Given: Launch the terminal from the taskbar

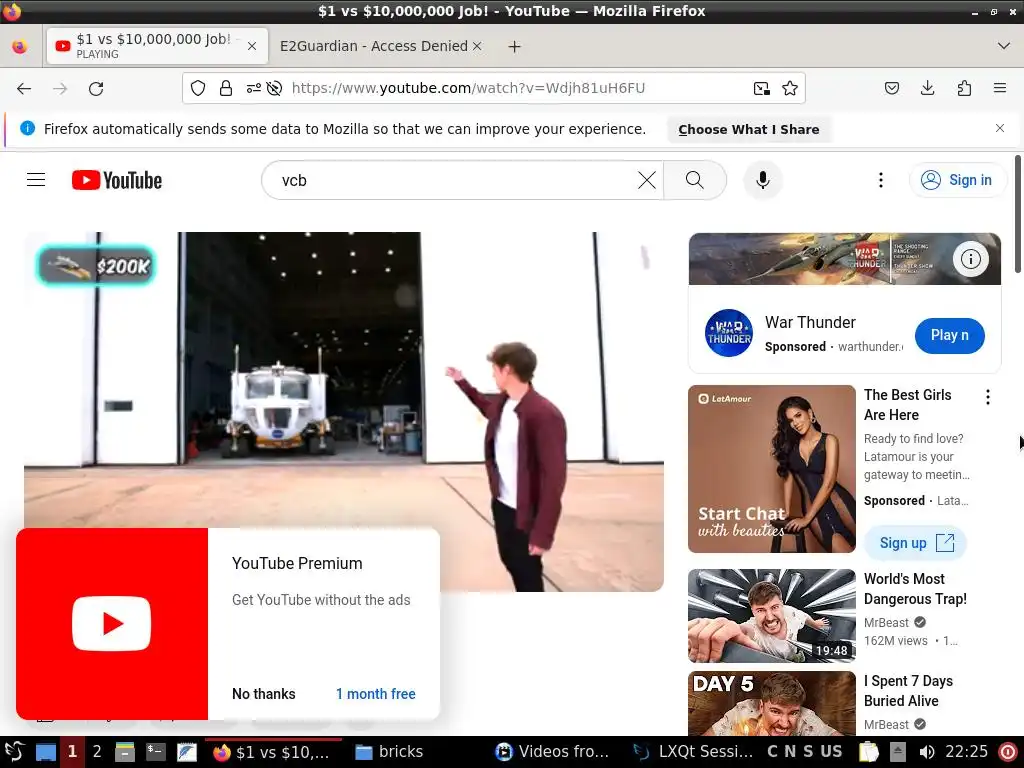Looking at the screenshot, I should tap(155, 752).
